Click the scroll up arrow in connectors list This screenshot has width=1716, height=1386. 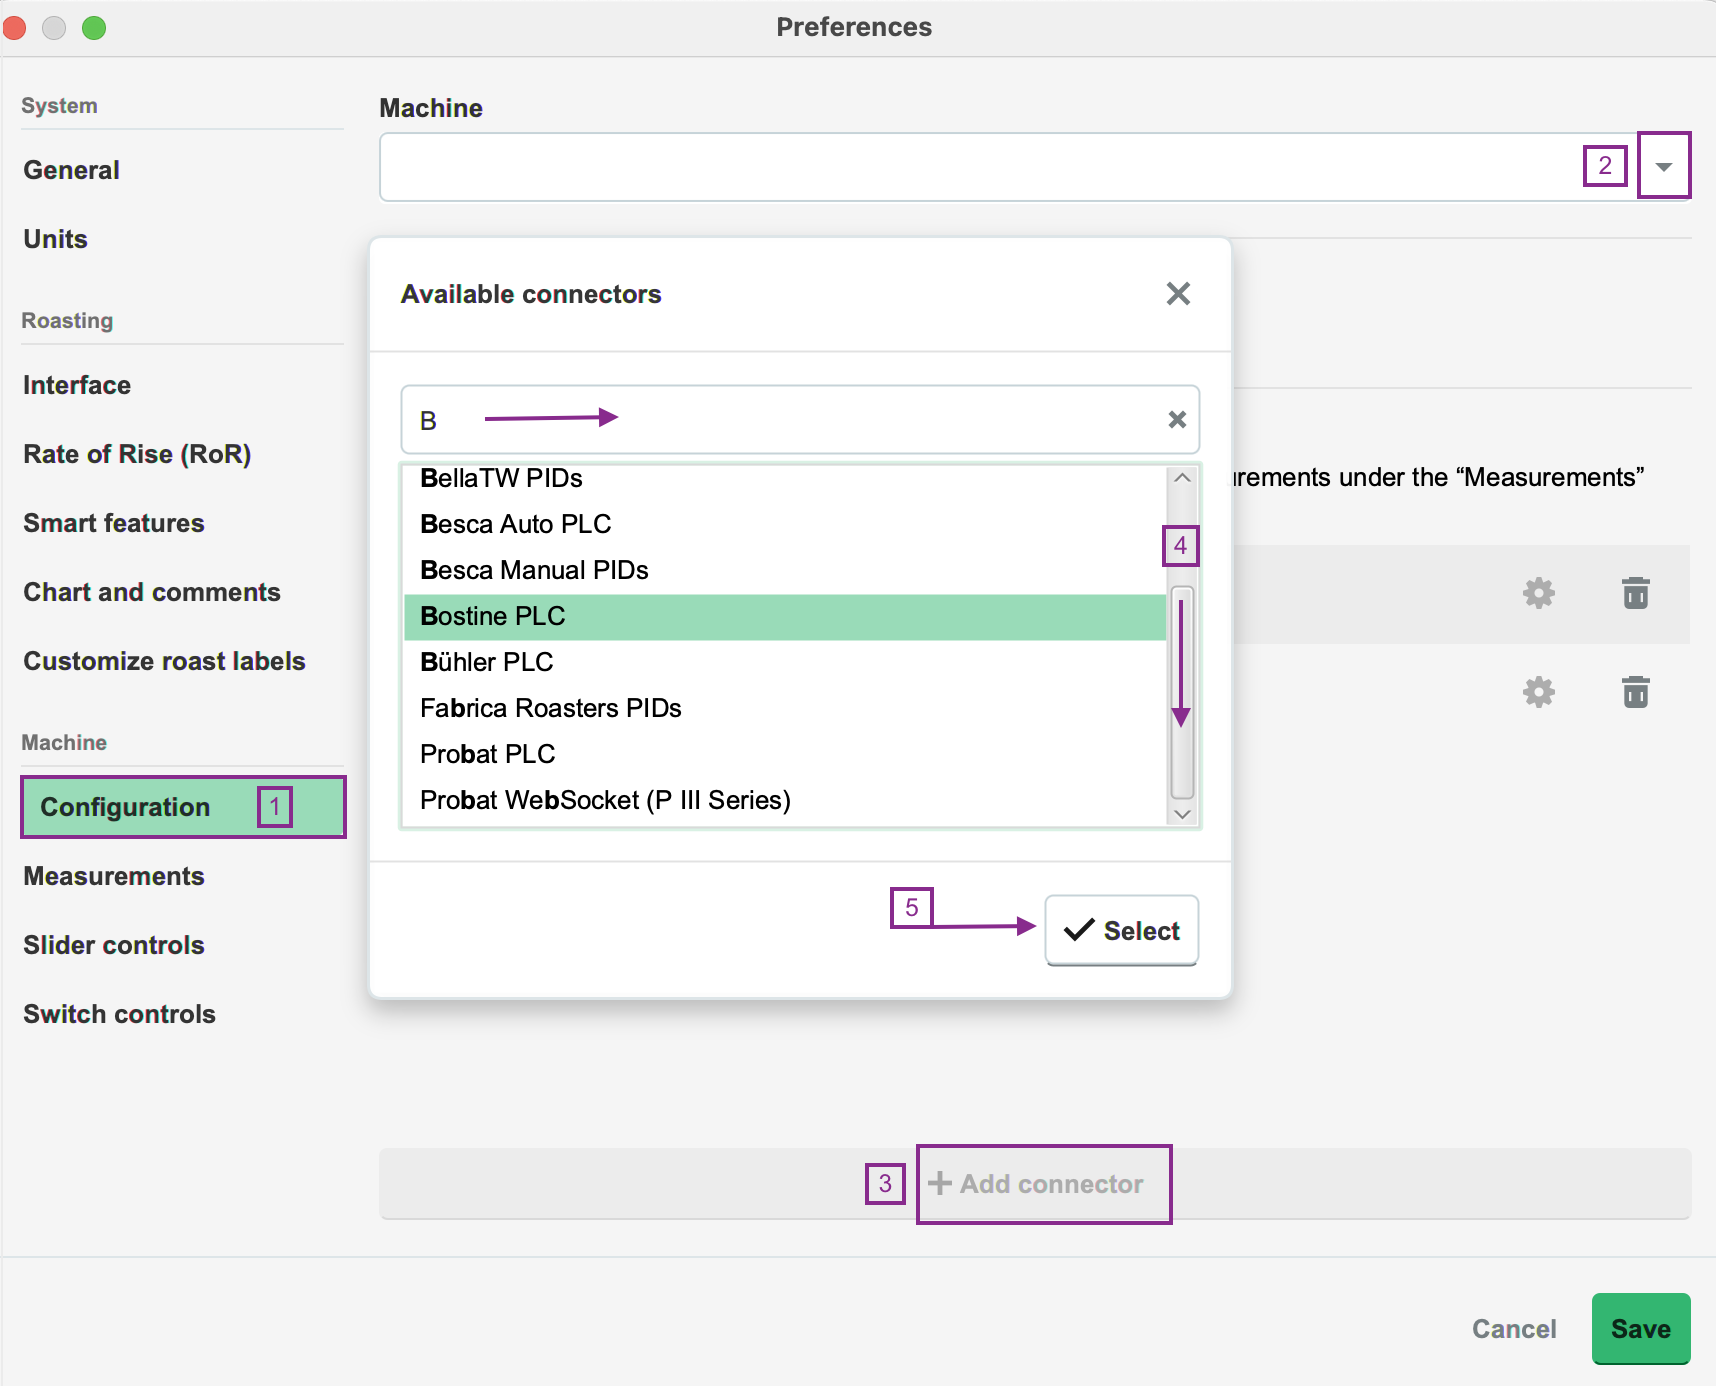pos(1182,478)
